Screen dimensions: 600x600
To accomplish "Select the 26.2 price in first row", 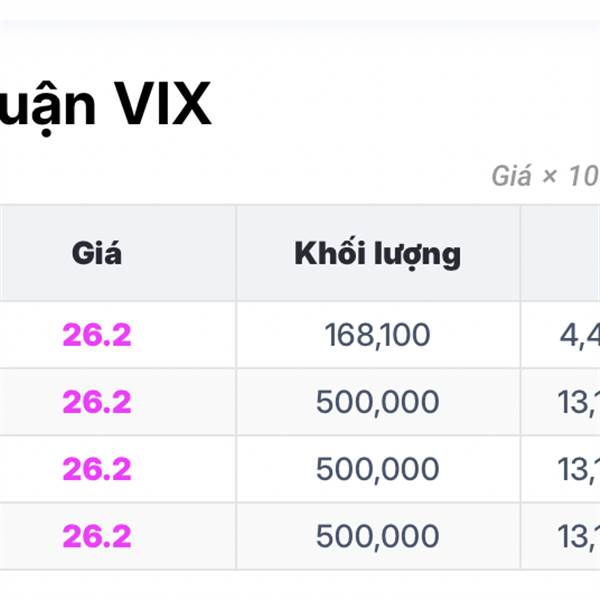I will tap(97, 335).
